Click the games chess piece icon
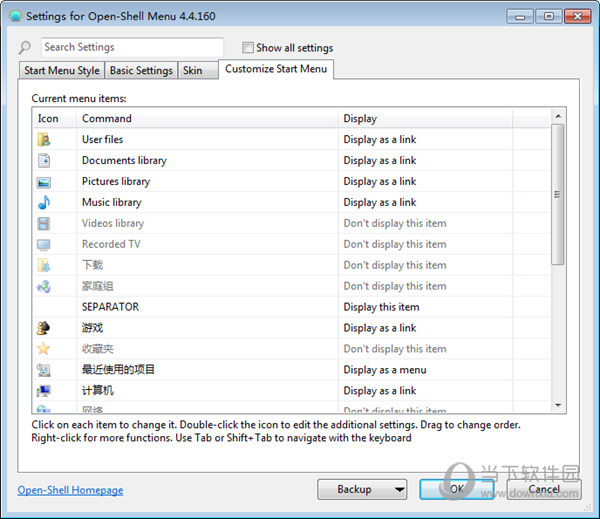 pos(44,328)
